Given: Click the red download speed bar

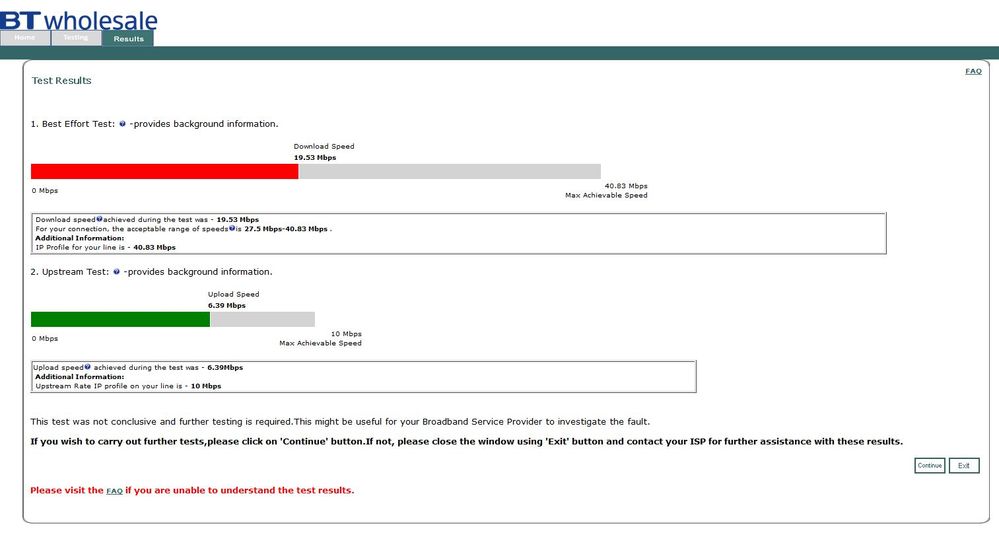Looking at the screenshot, I should pos(164,171).
